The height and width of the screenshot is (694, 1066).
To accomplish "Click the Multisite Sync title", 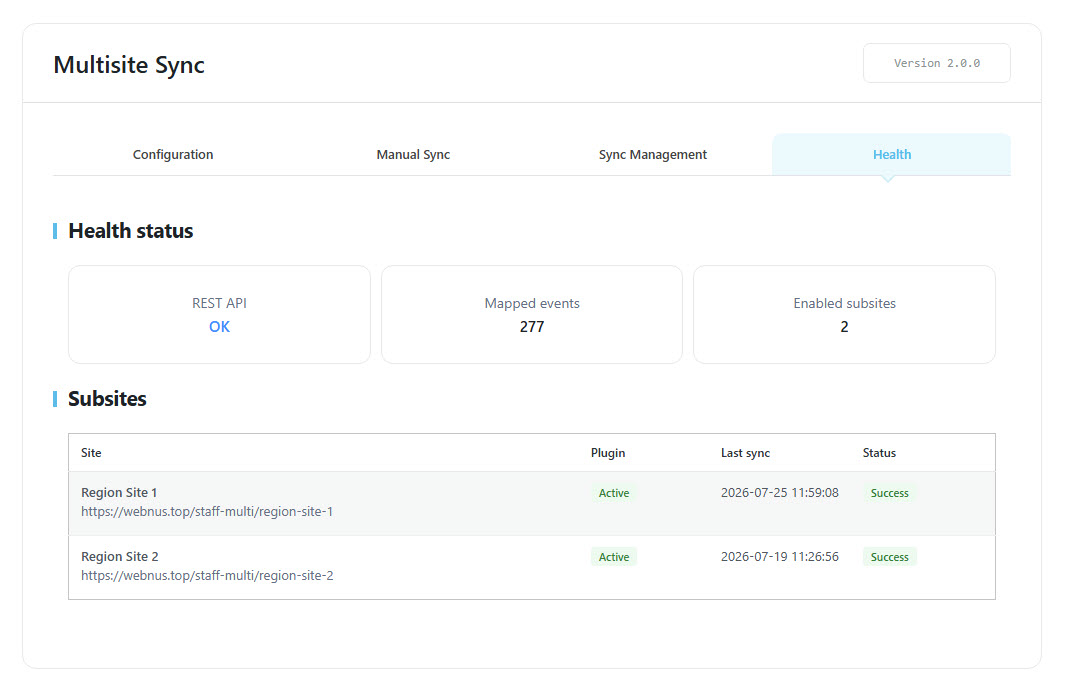I will pyautogui.click(x=129, y=65).
